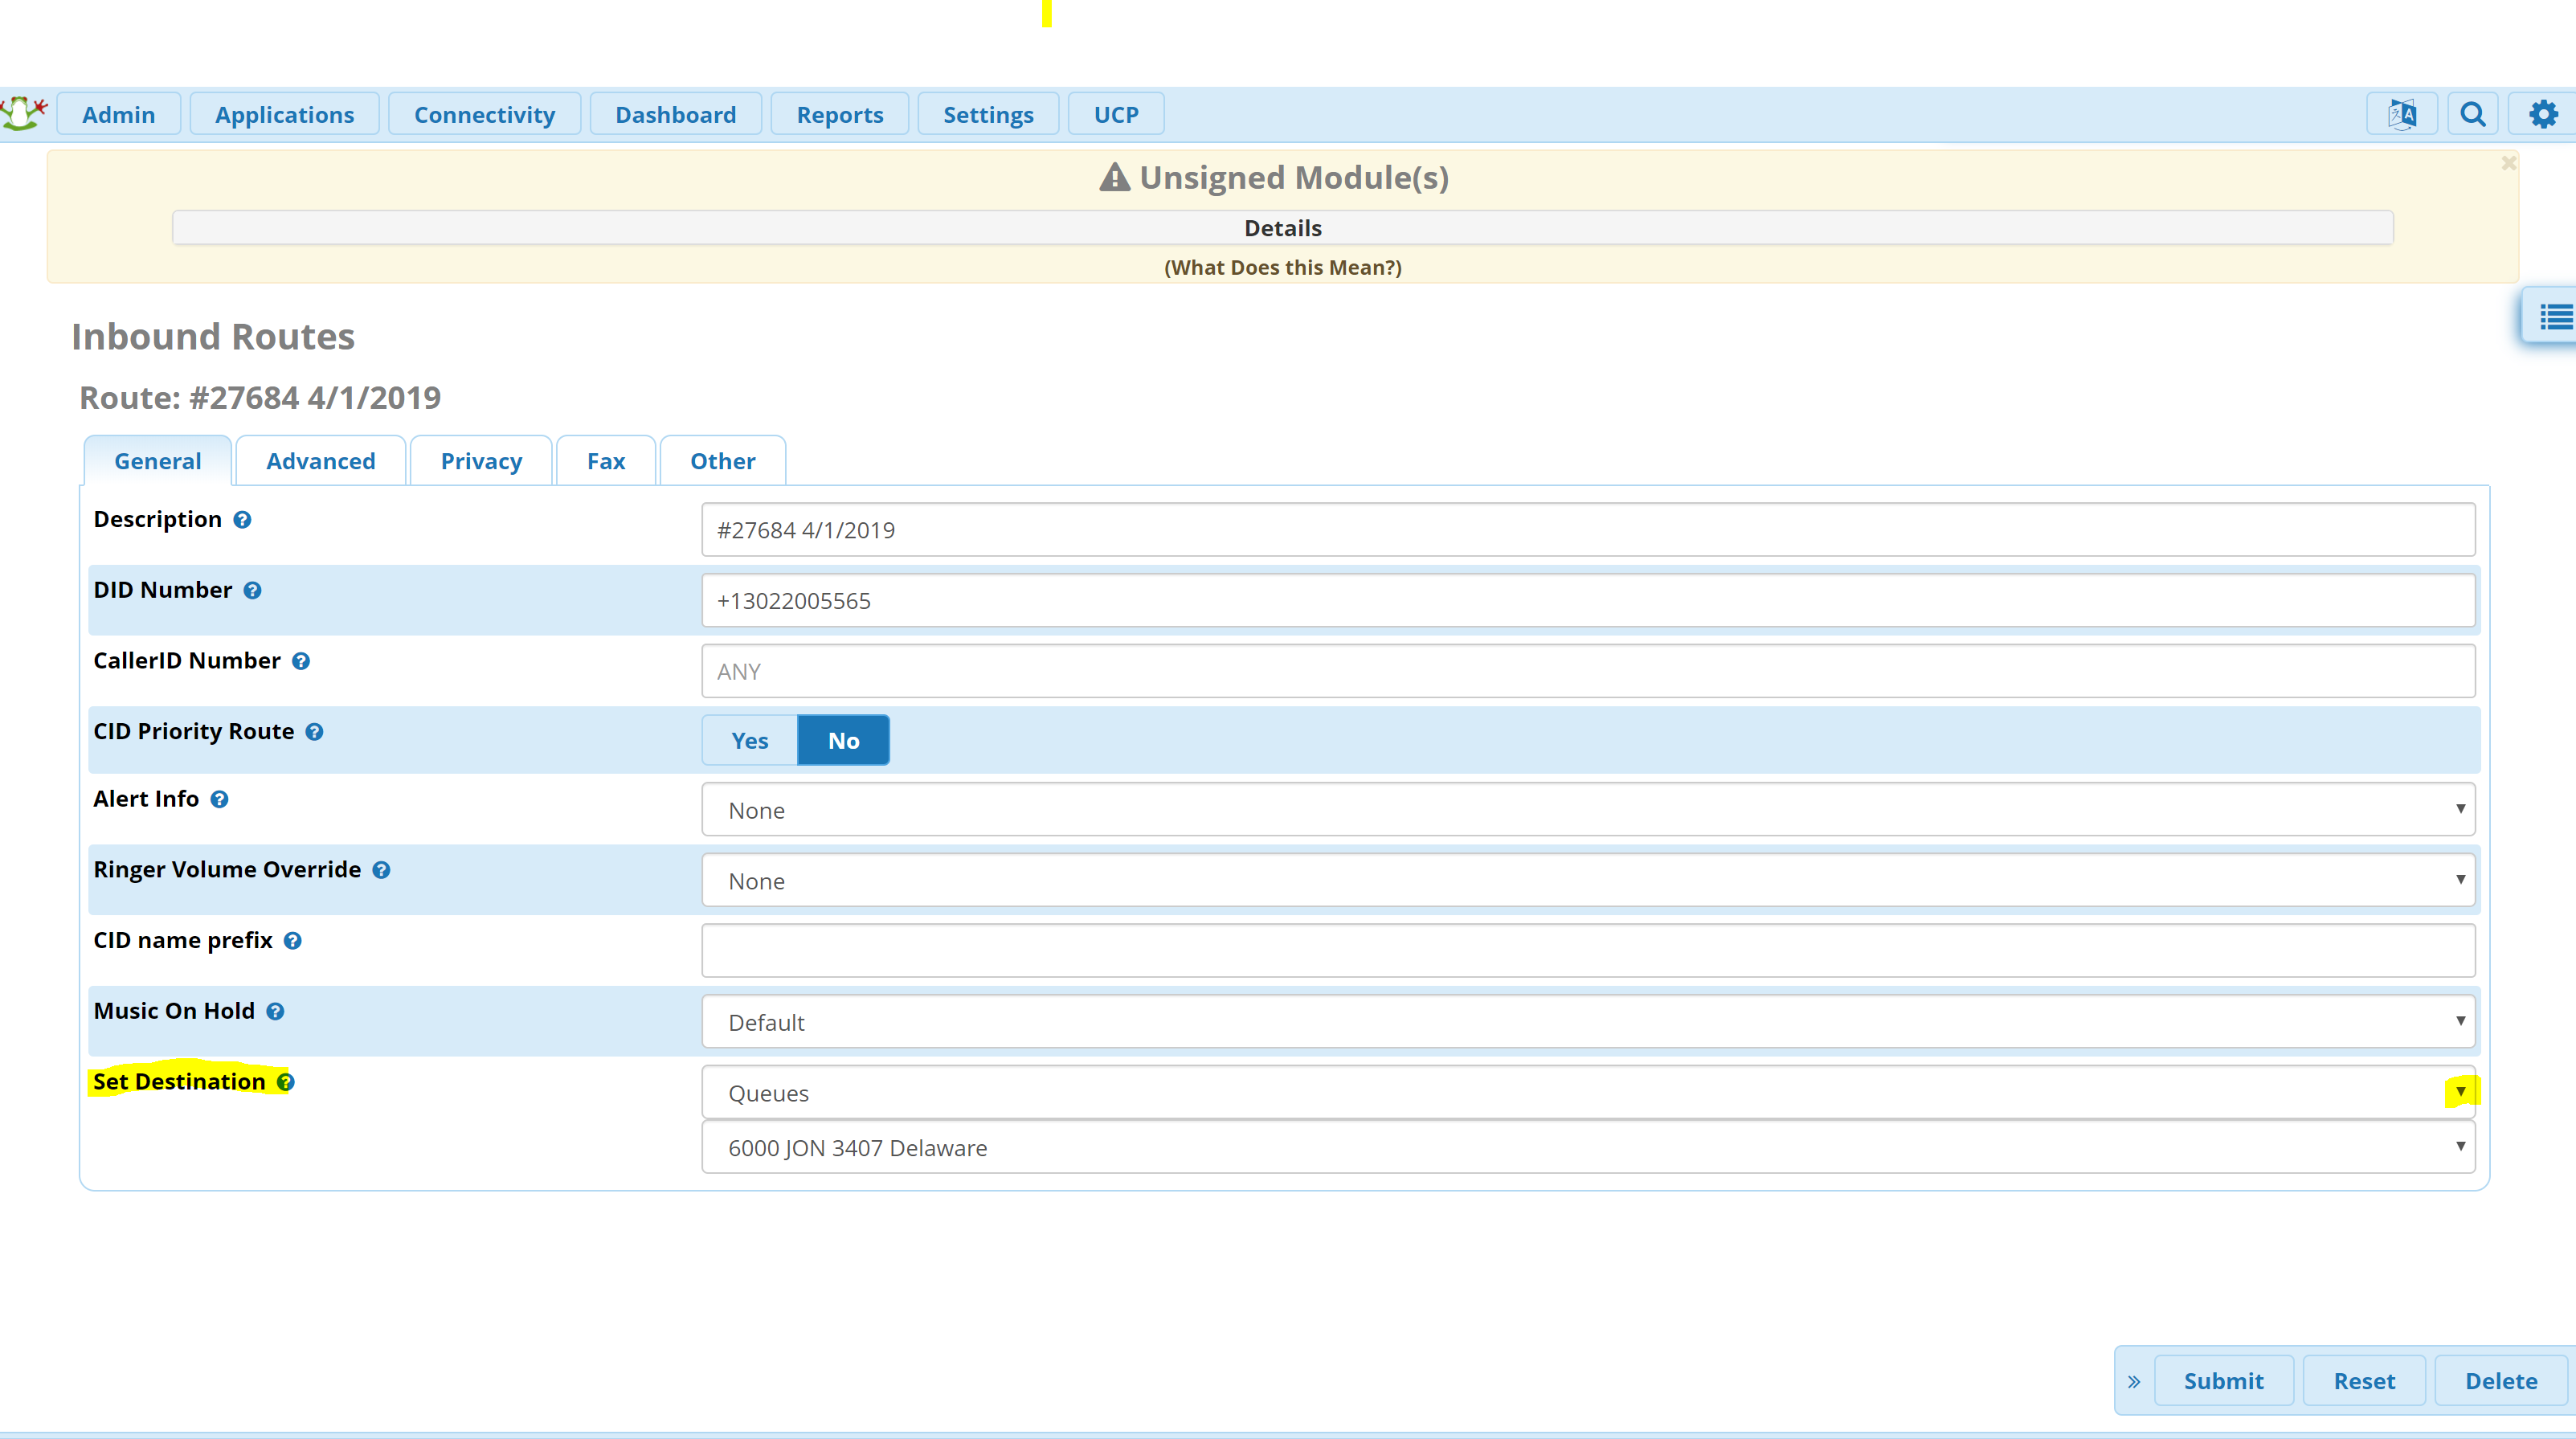Click the What Does this Mean link
The width and height of the screenshot is (2576, 1439).
click(x=1282, y=267)
